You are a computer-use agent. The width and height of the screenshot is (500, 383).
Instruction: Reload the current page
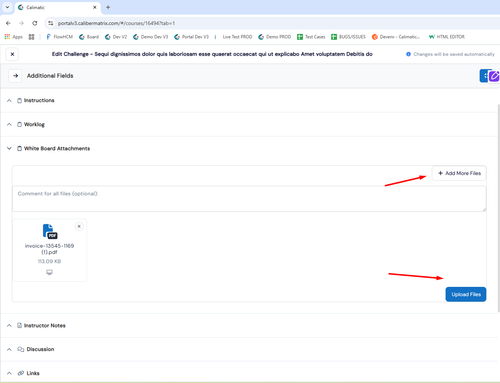(35, 23)
